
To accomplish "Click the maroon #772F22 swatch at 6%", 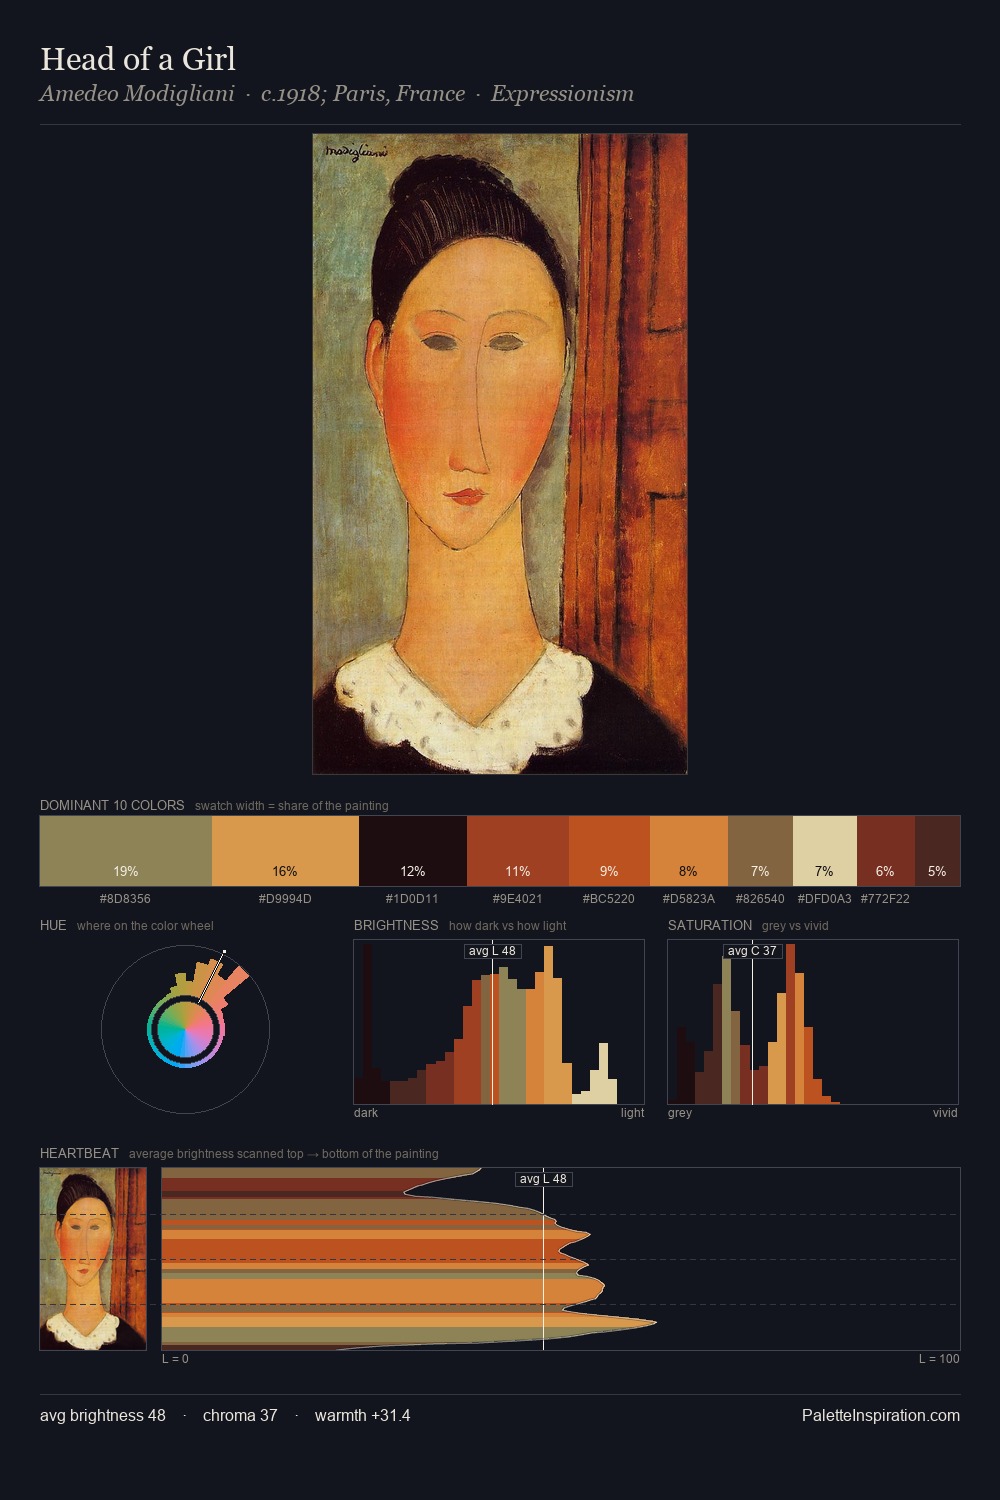I will click(886, 851).
